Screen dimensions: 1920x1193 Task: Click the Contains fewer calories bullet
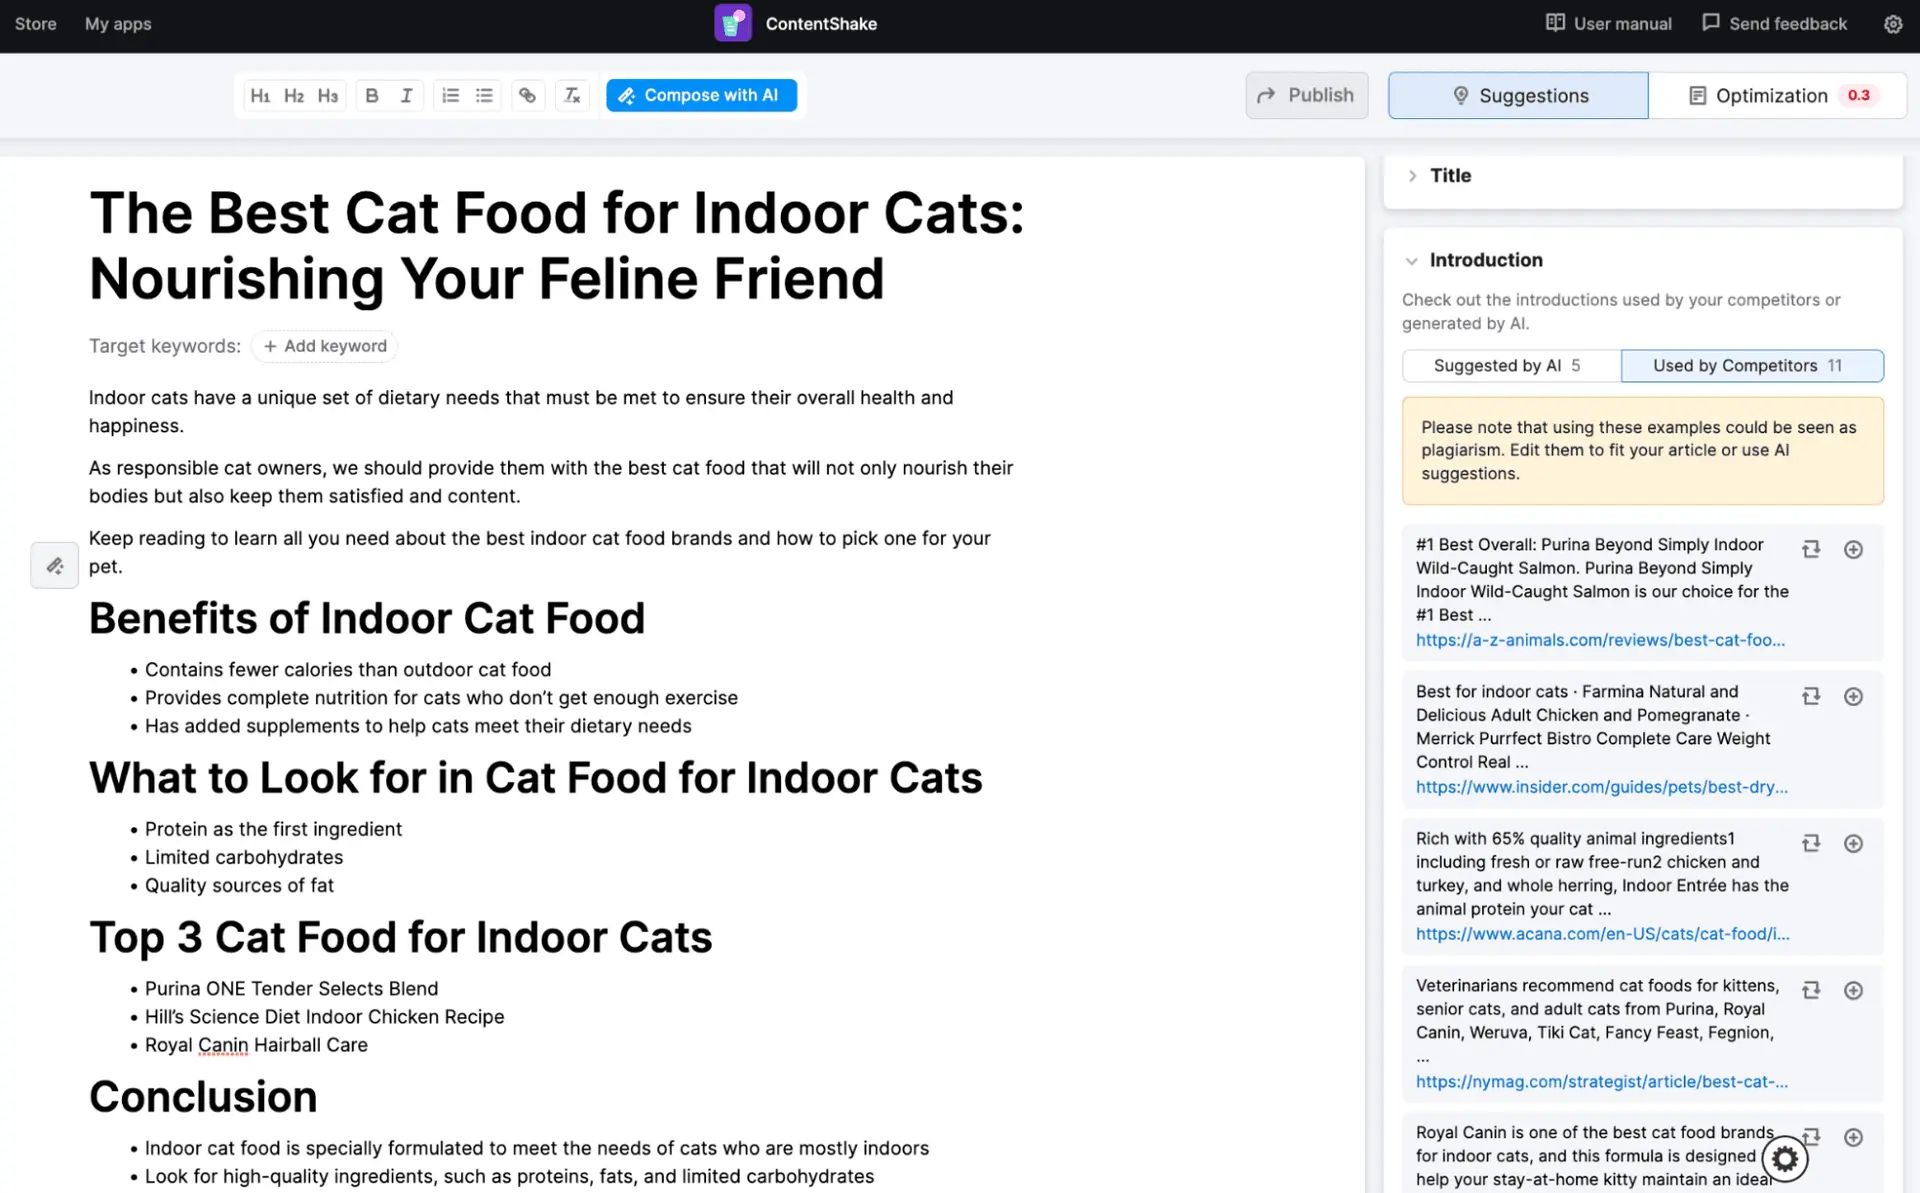click(348, 670)
